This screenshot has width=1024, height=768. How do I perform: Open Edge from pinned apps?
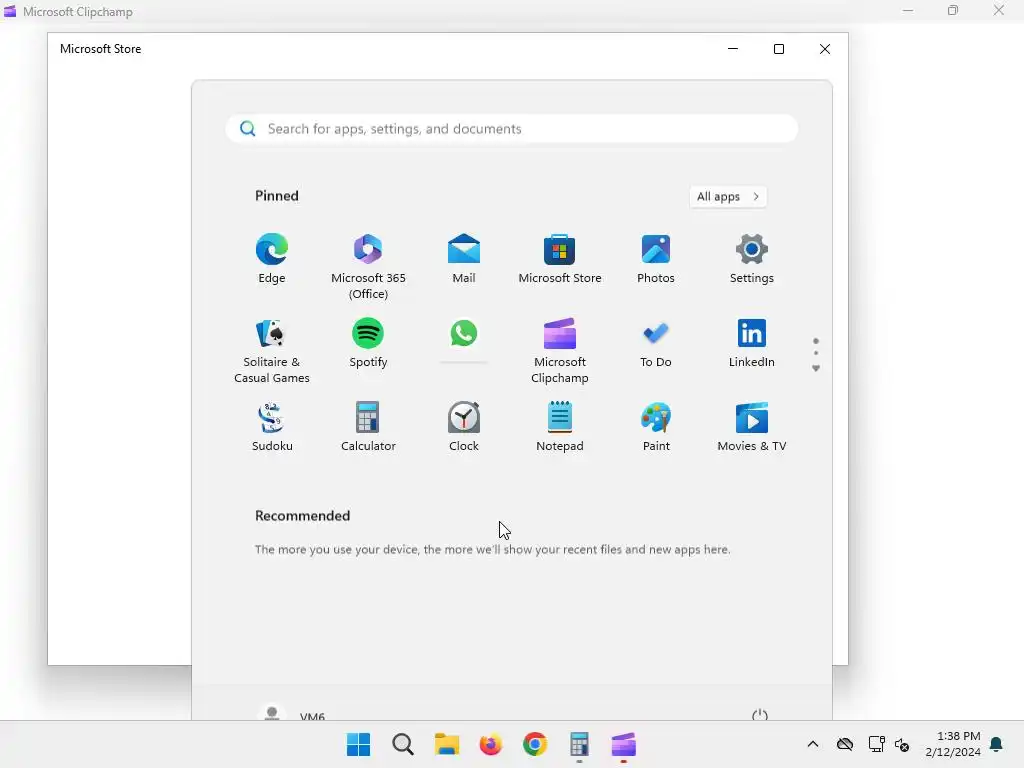click(272, 259)
